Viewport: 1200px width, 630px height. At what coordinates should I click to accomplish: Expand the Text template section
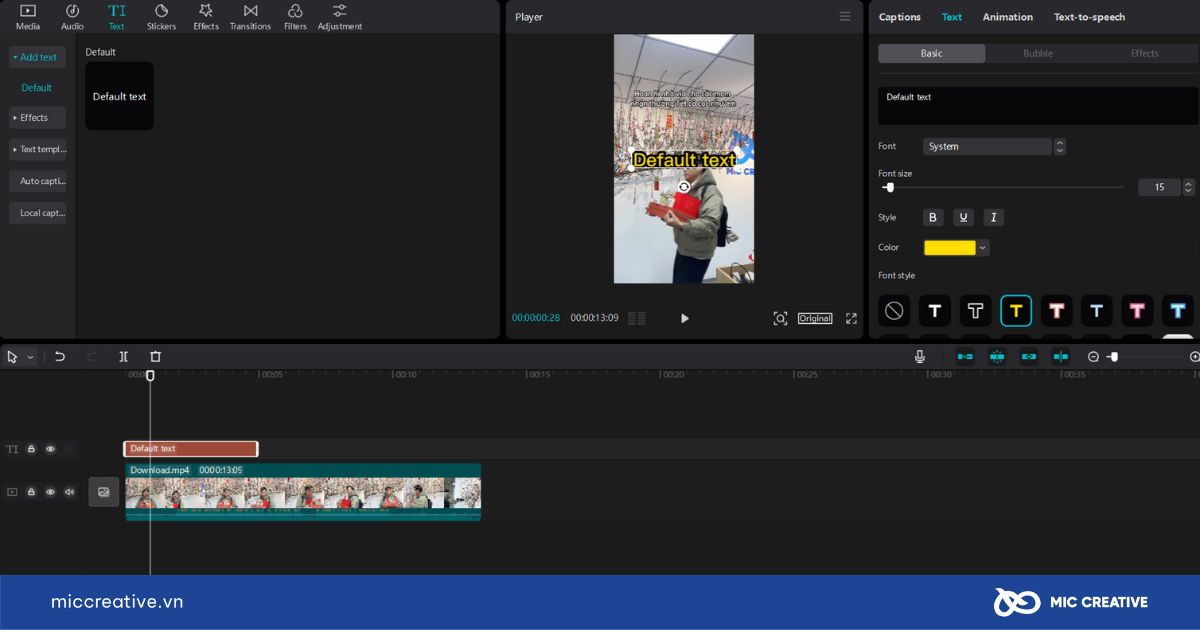coord(38,149)
